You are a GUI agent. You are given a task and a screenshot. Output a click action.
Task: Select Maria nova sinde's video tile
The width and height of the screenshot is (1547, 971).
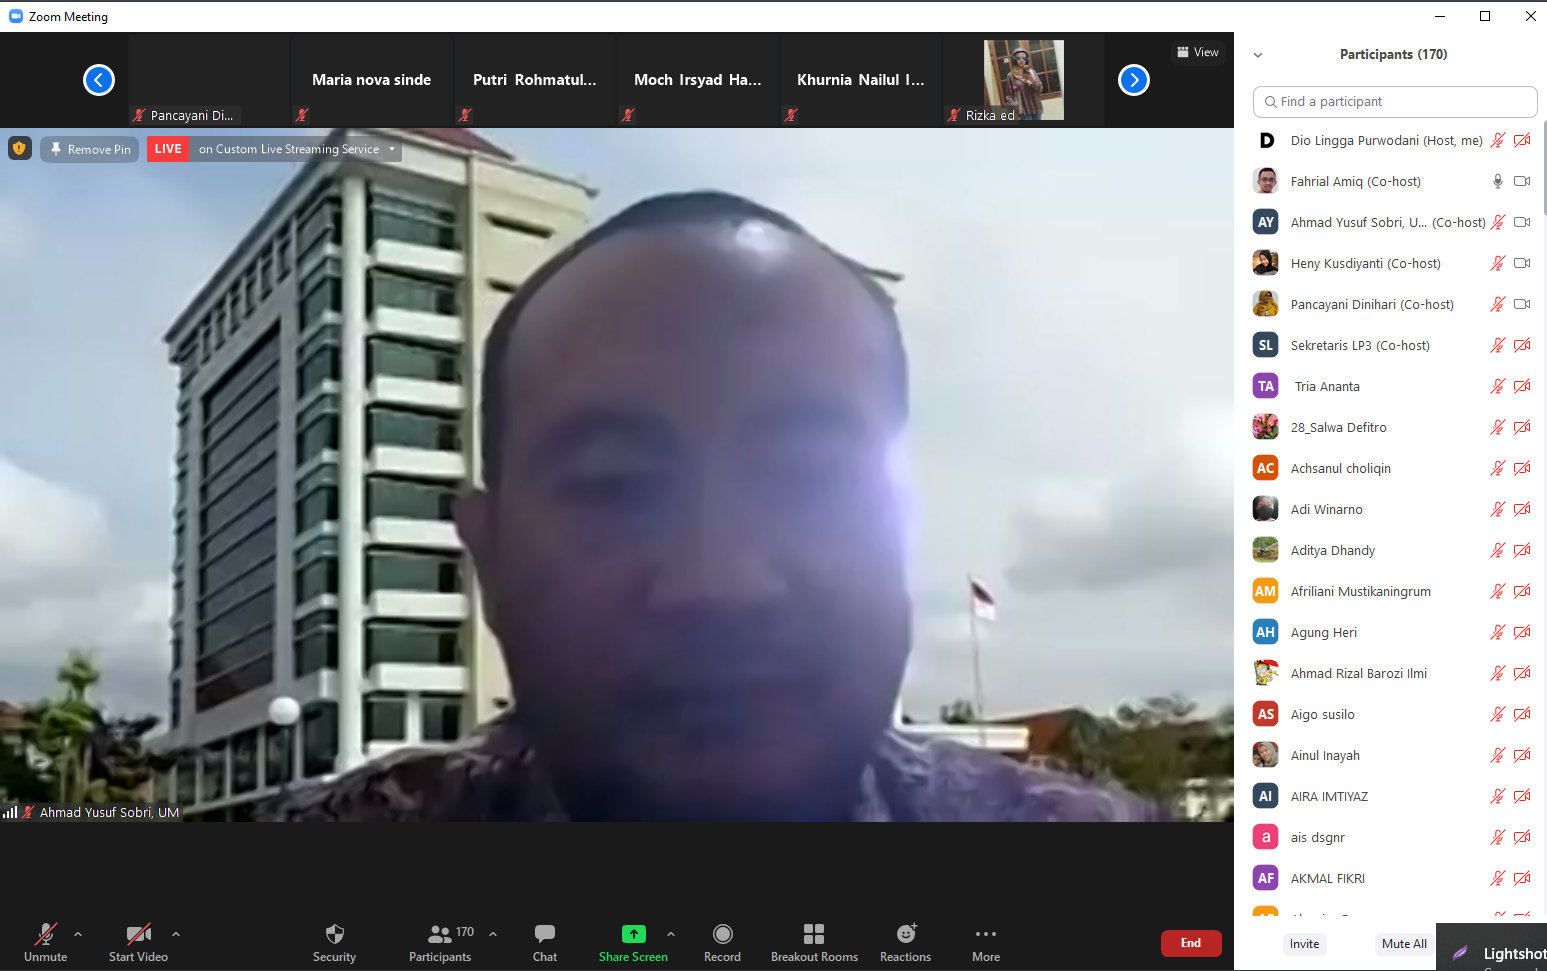(372, 80)
